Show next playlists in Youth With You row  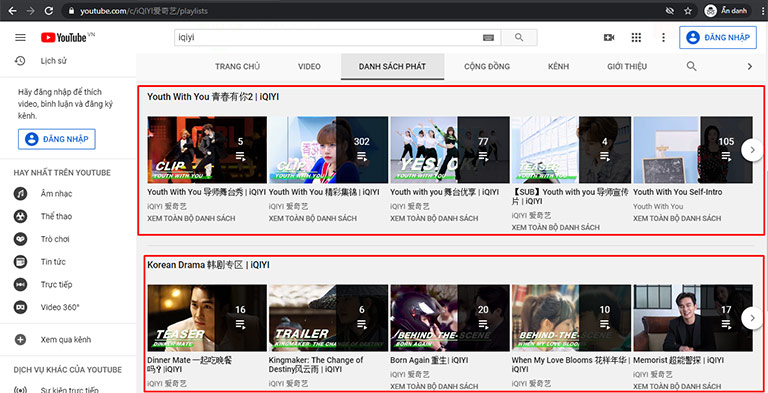(752, 150)
